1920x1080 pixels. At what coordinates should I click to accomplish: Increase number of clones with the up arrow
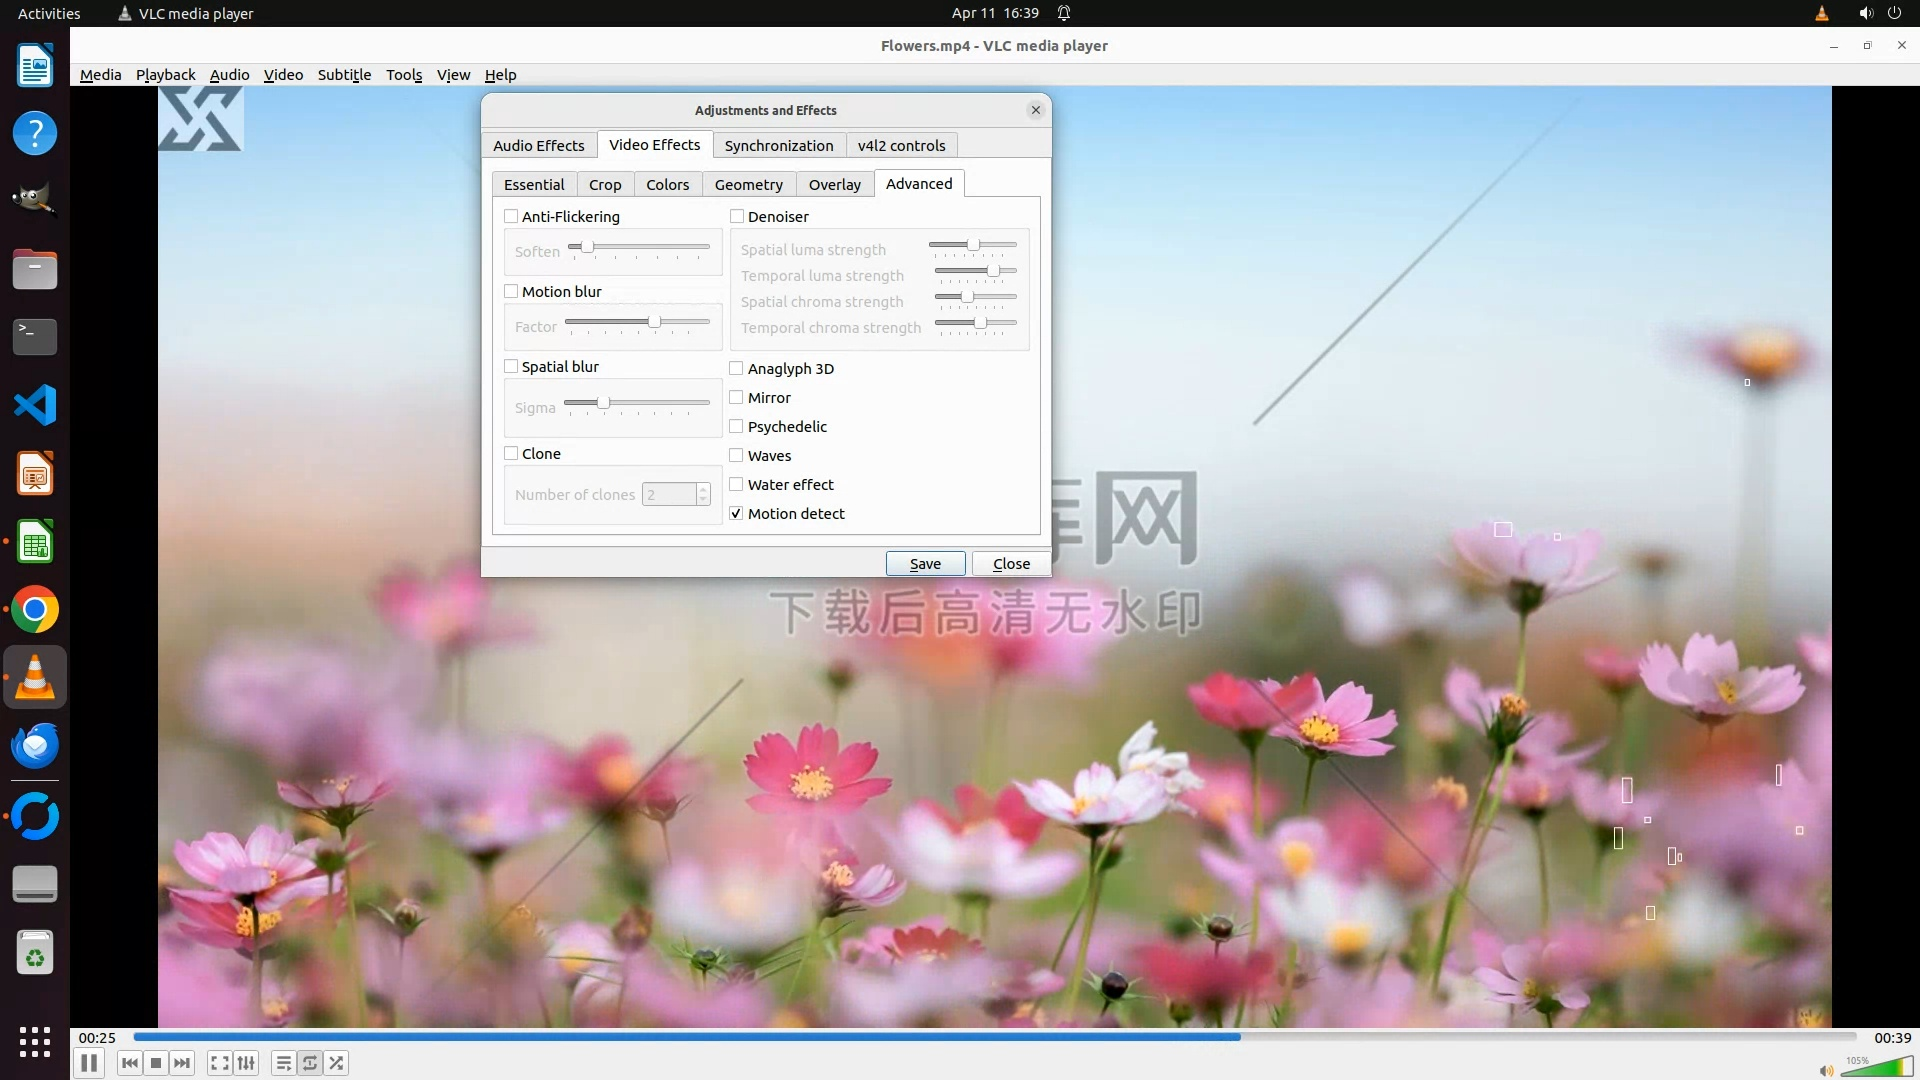coord(703,489)
